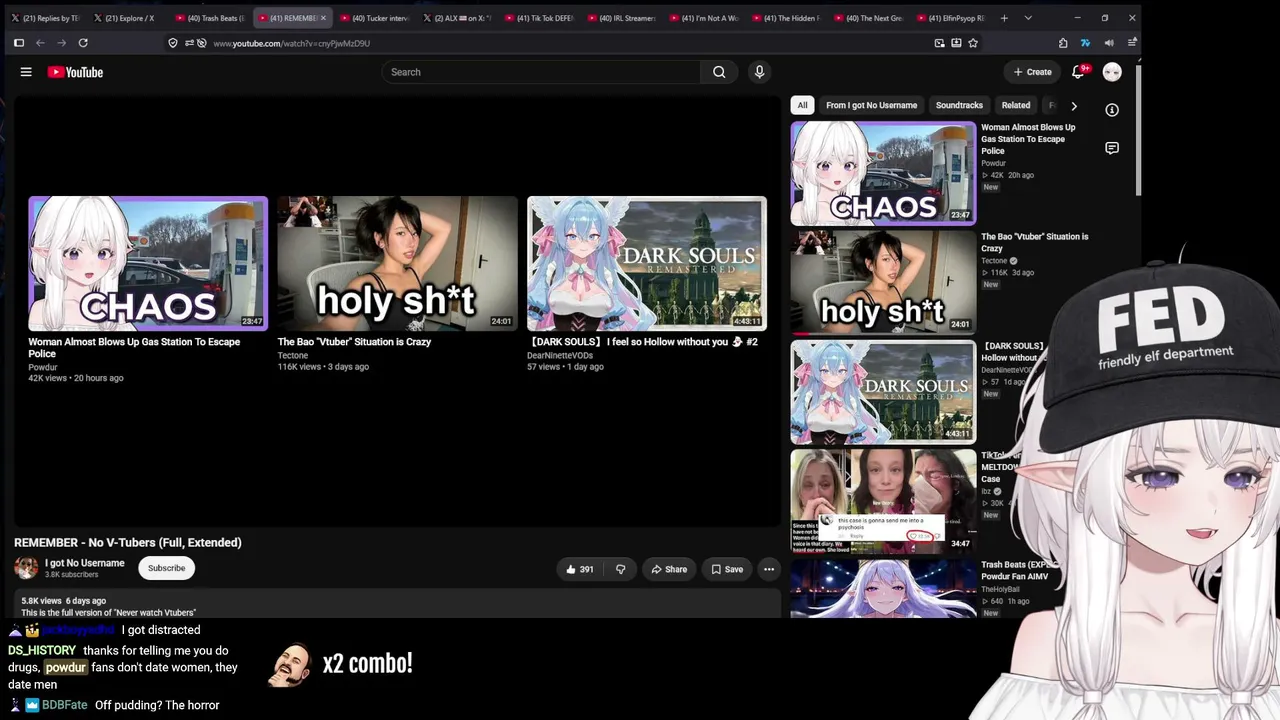This screenshot has height=720, width=1280.
Task: Search with your voice microphone icon
Action: tap(759, 72)
